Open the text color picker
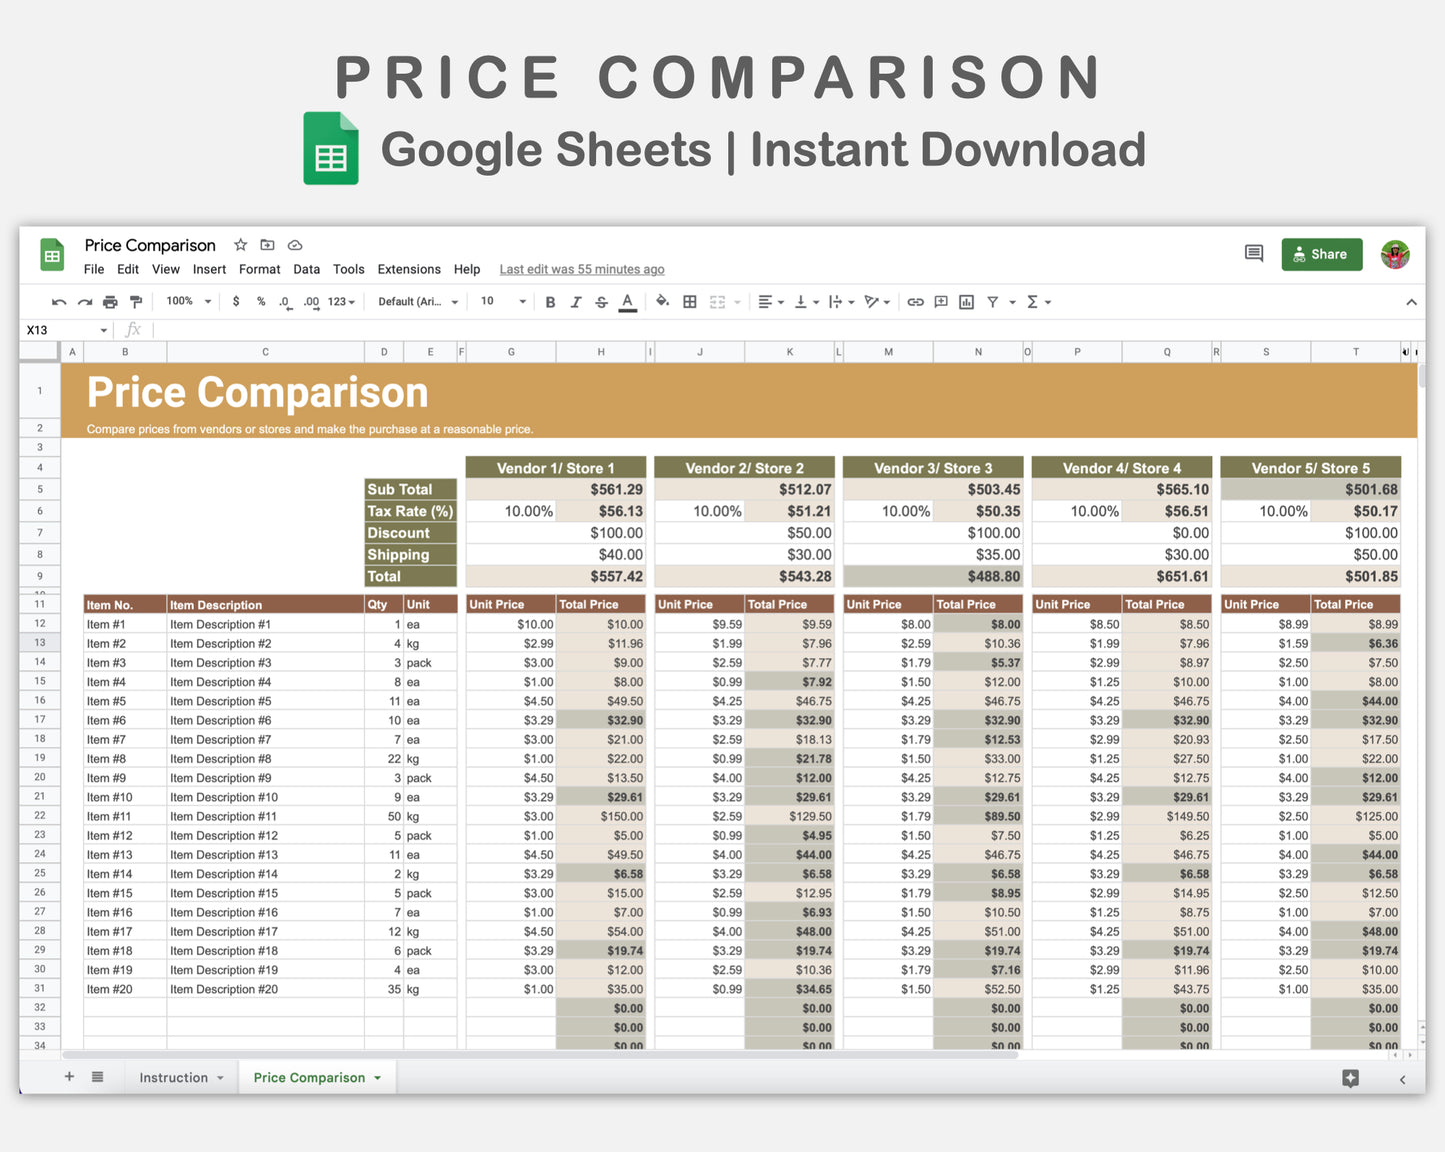The height and width of the screenshot is (1152, 1445). click(627, 301)
